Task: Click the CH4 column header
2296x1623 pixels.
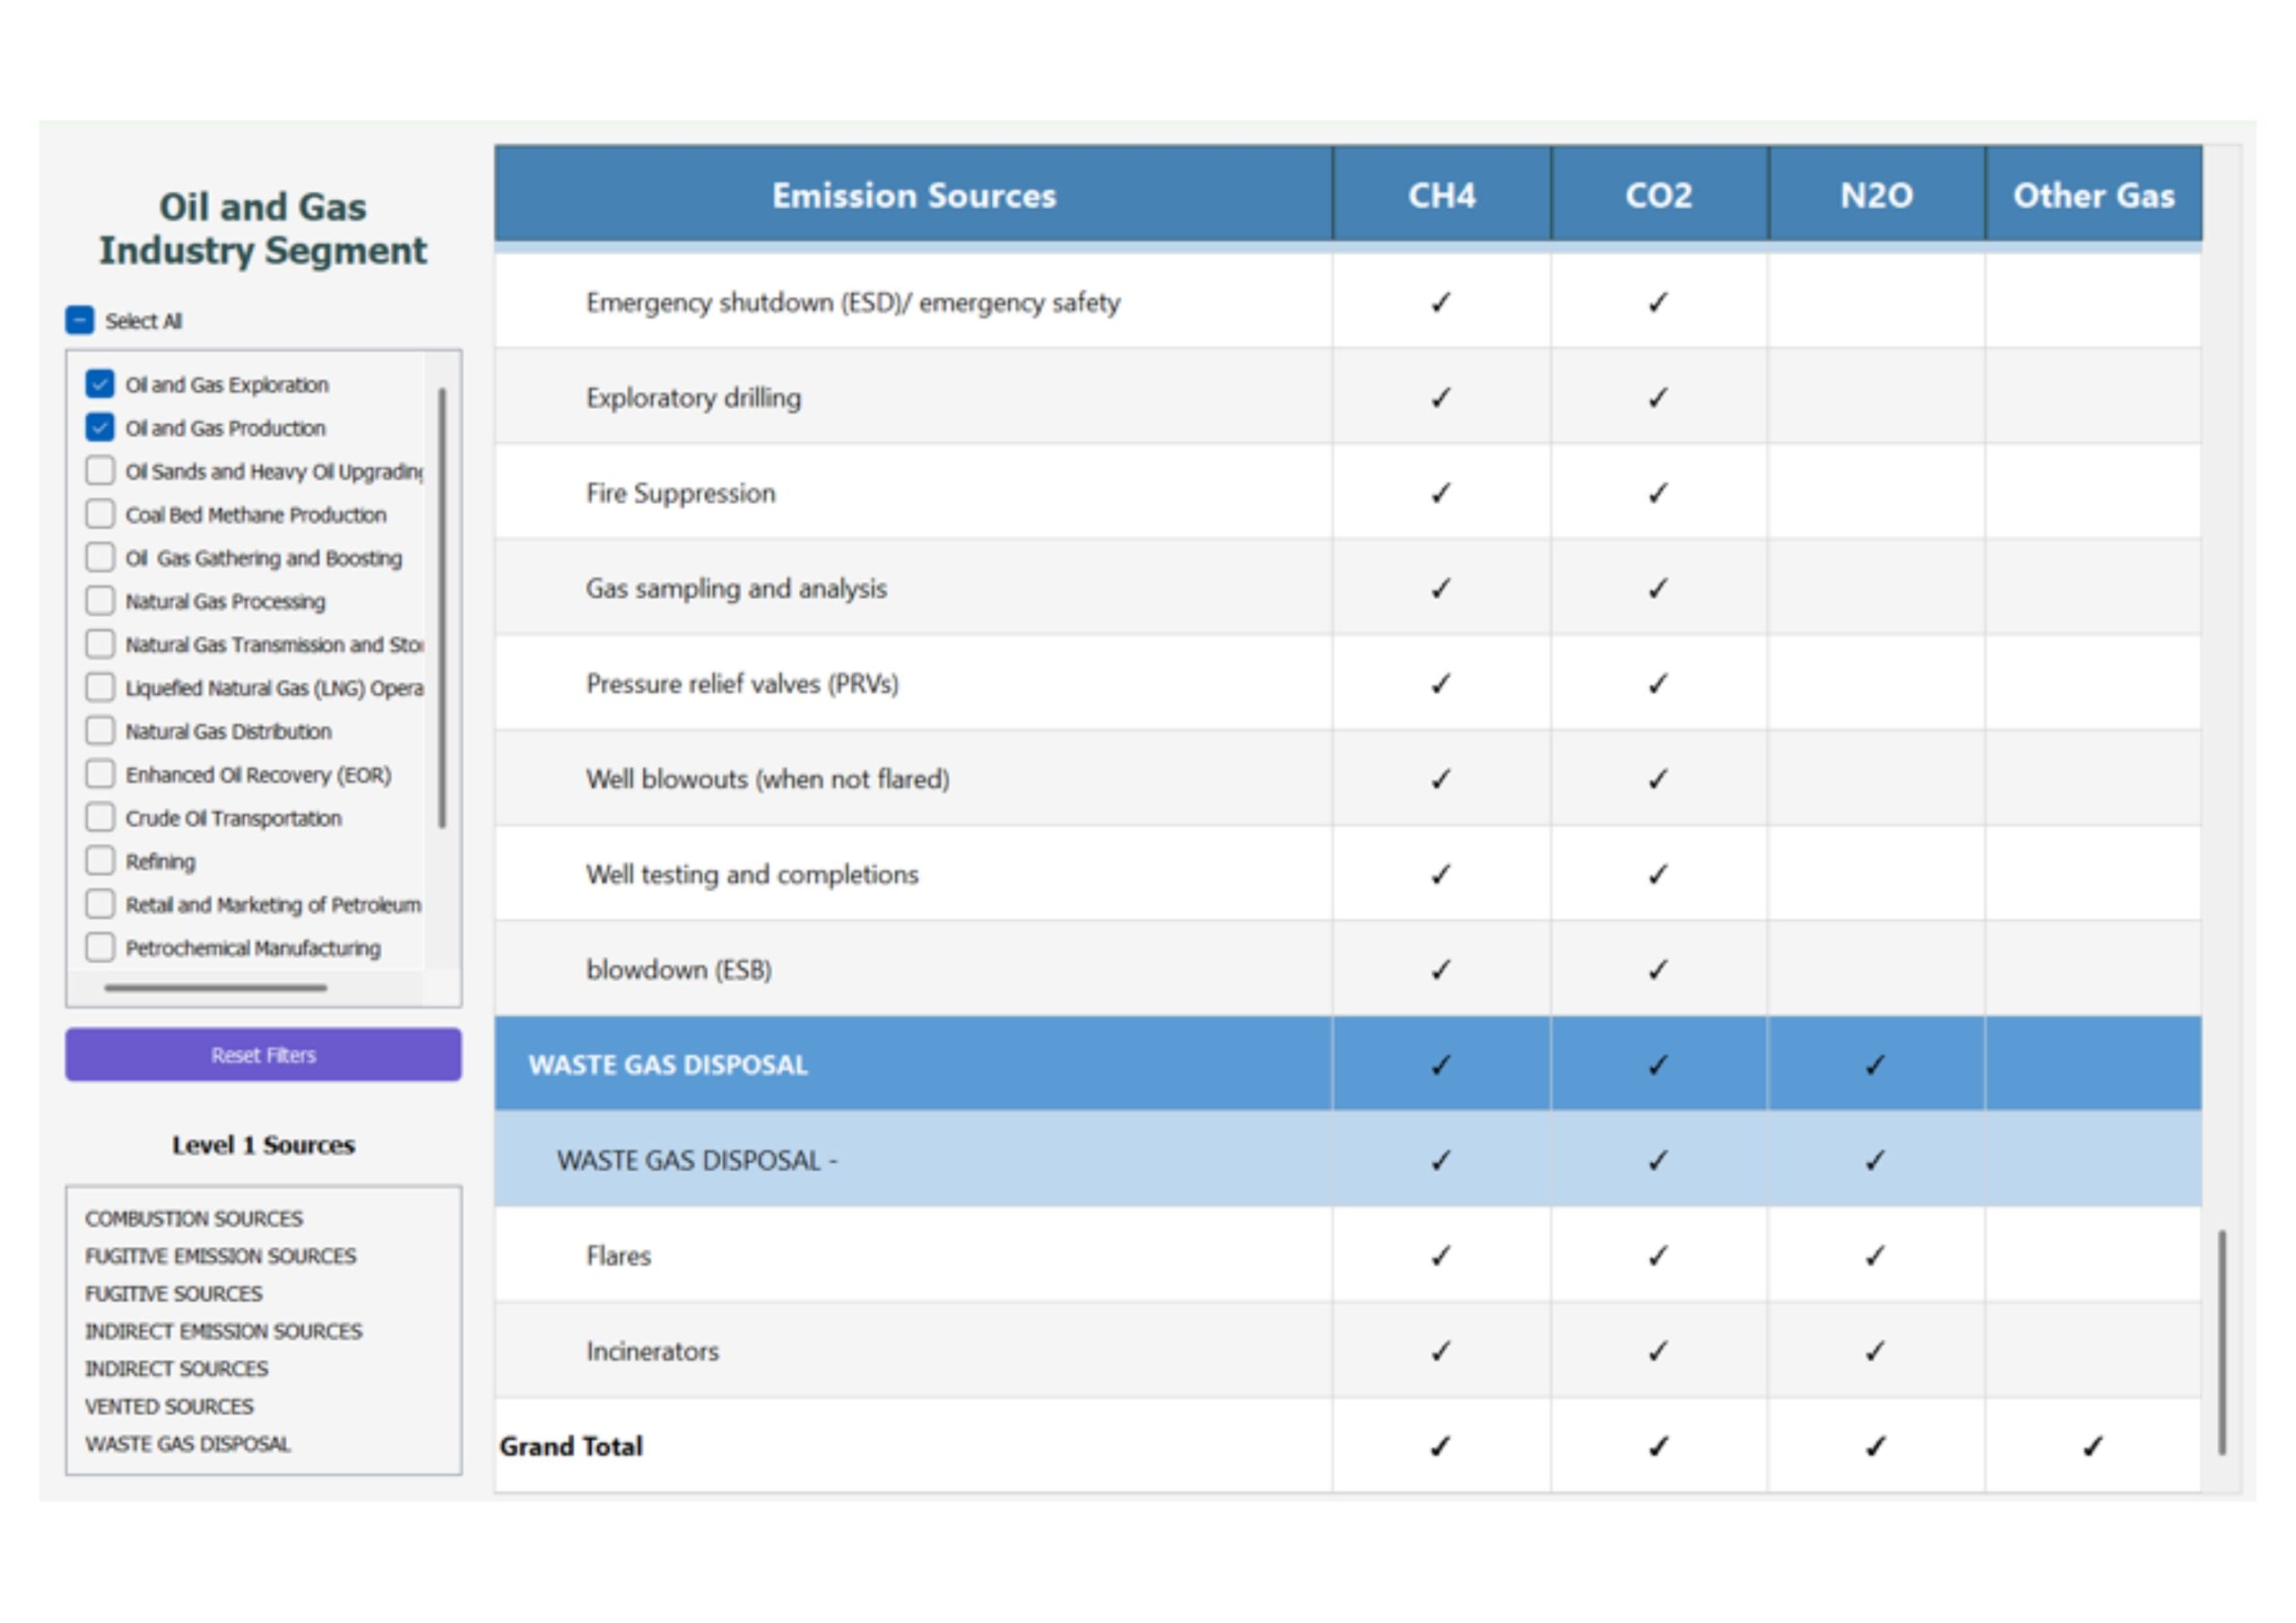Action: (x=1441, y=195)
